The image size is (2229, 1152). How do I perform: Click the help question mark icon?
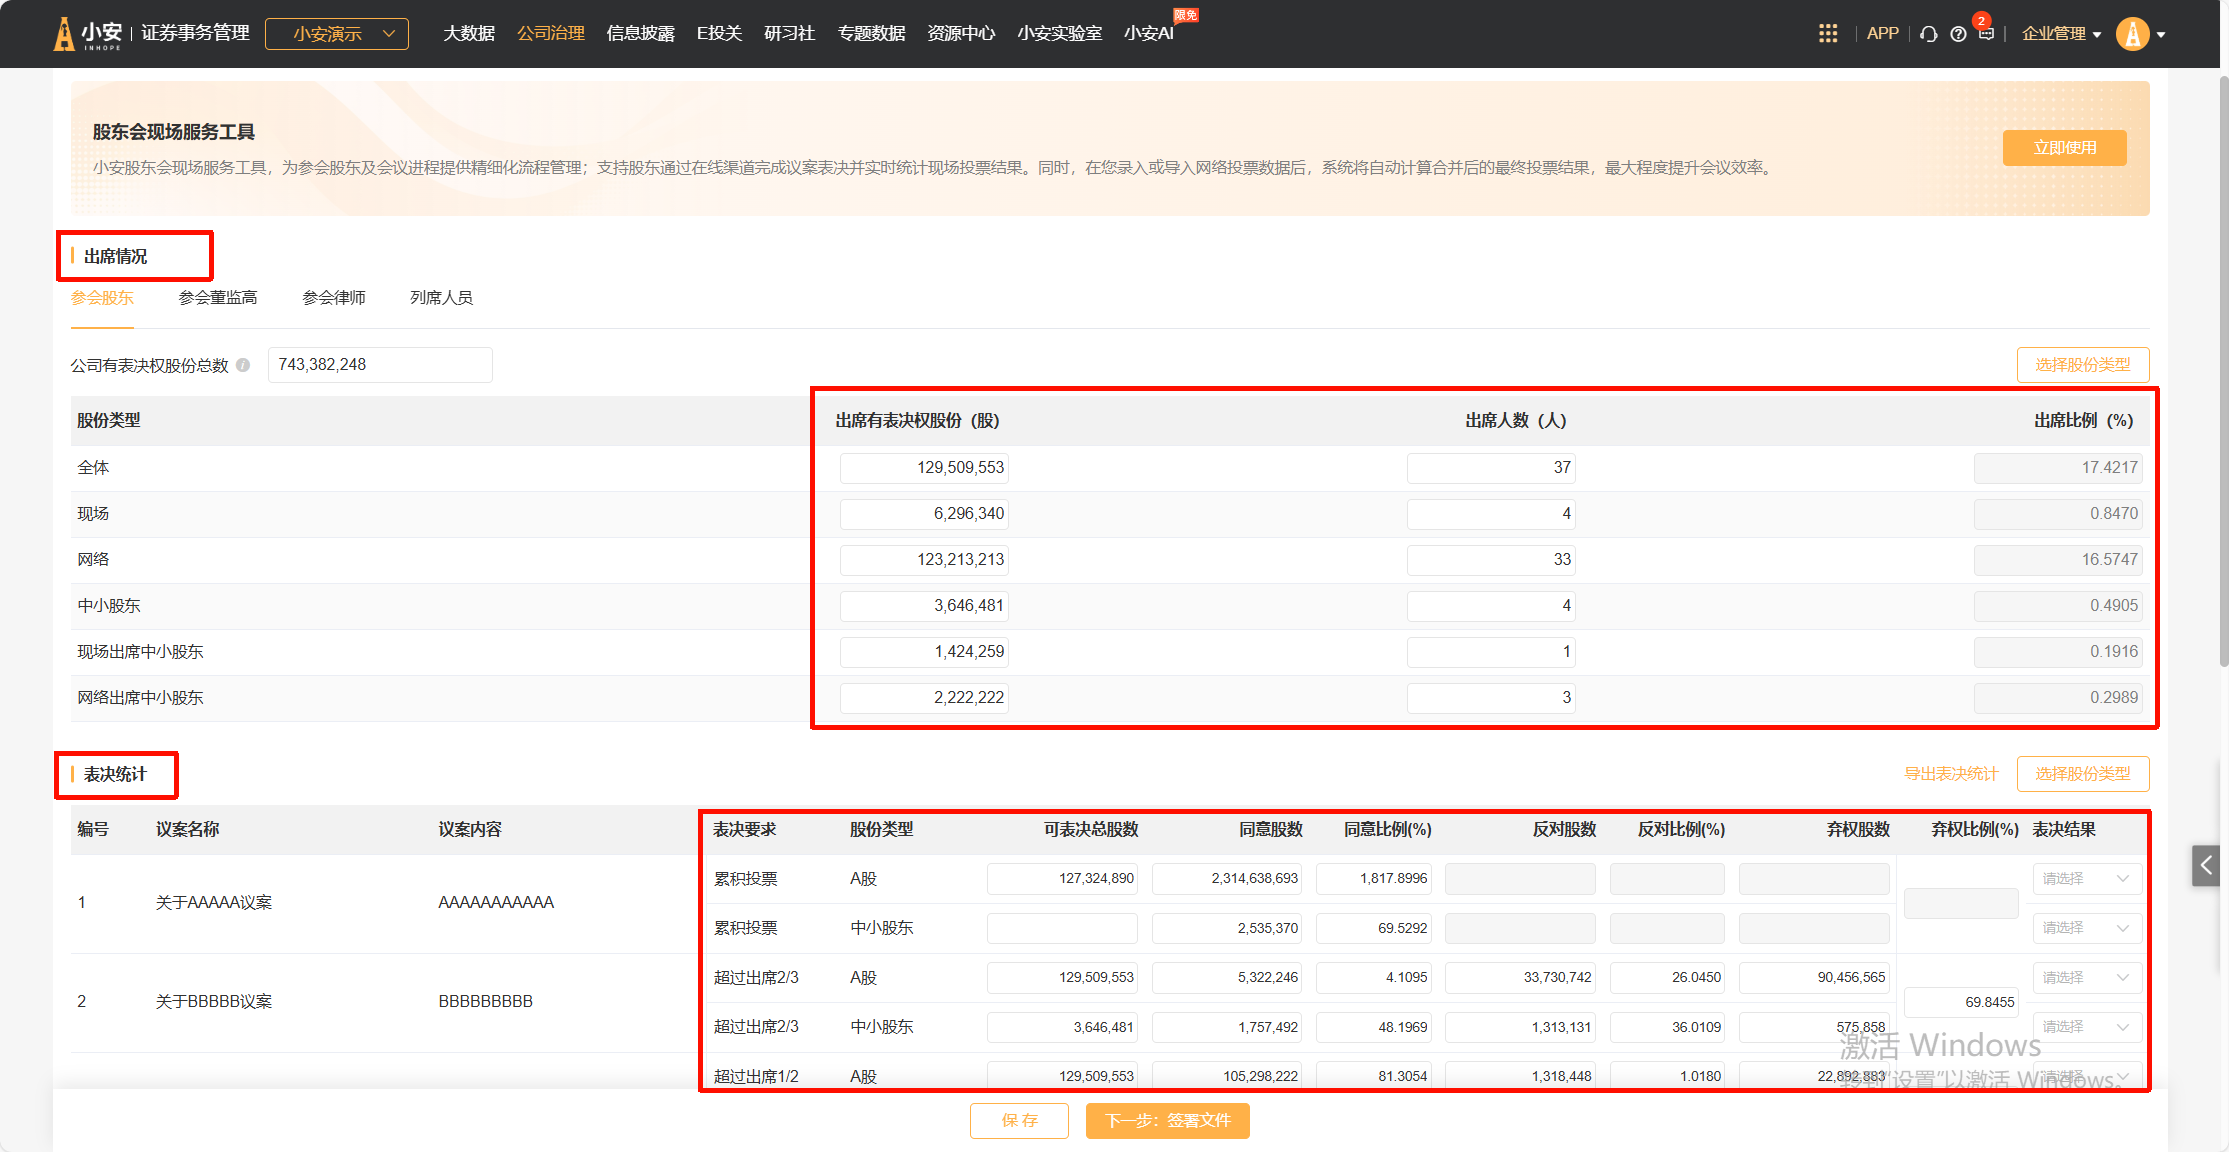click(x=1958, y=34)
